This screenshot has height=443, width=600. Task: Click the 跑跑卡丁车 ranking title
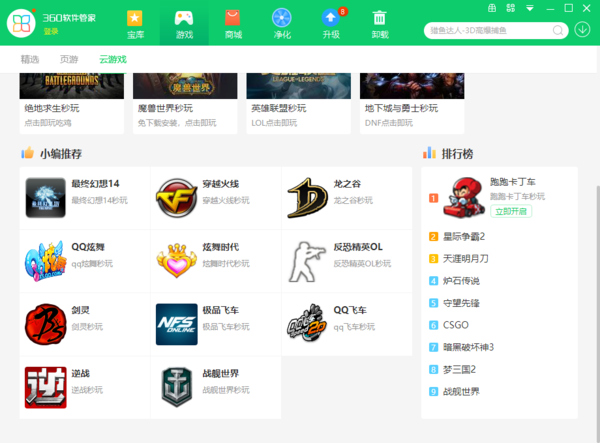(513, 182)
